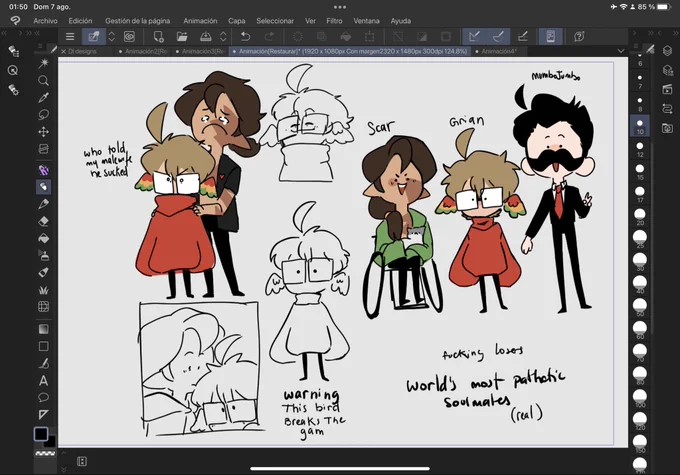This screenshot has height=475, width=680.
Task: Switch to the DI designs tab
Action: tap(82, 51)
